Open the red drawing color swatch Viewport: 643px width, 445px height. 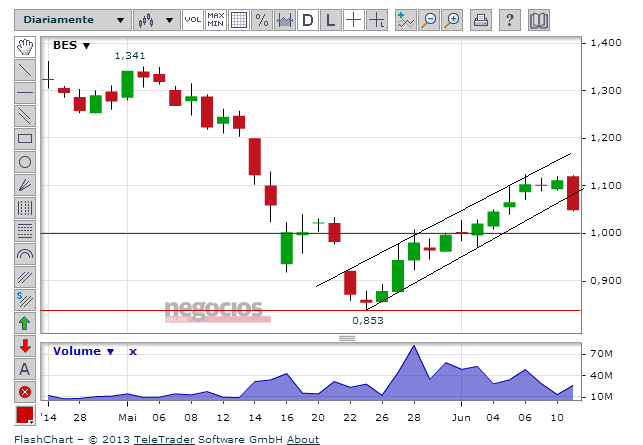[25, 415]
